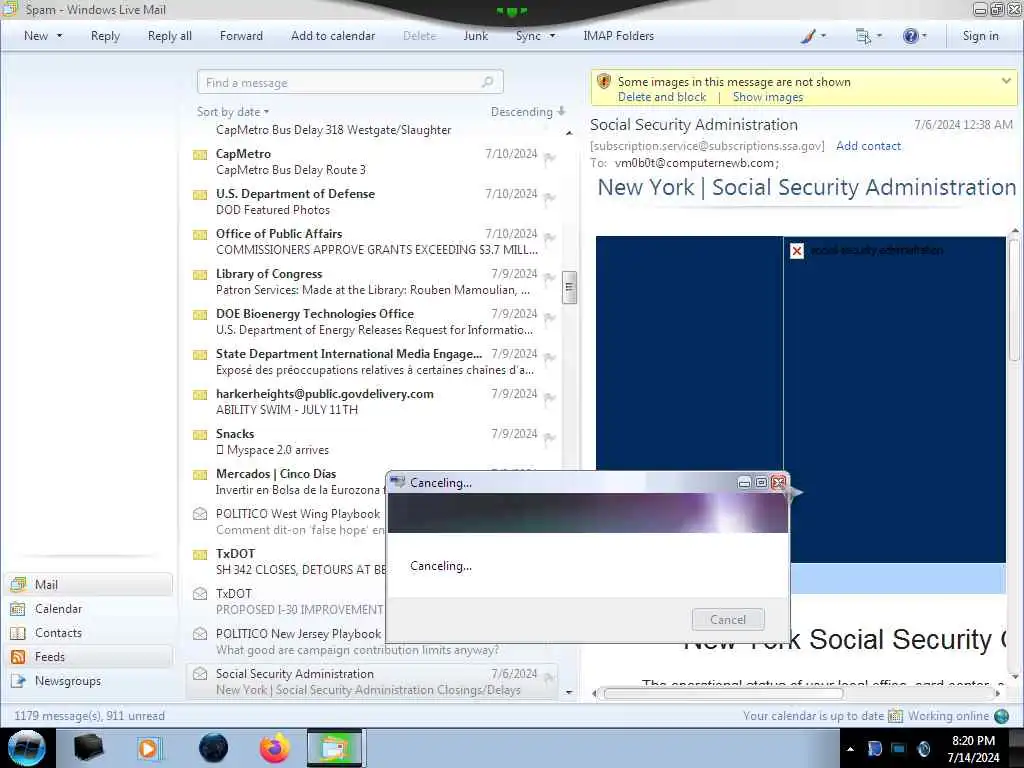The height and width of the screenshot is (768, 1024).
Task: Switch to Contacts view
Action: click(x=89, y=633)
